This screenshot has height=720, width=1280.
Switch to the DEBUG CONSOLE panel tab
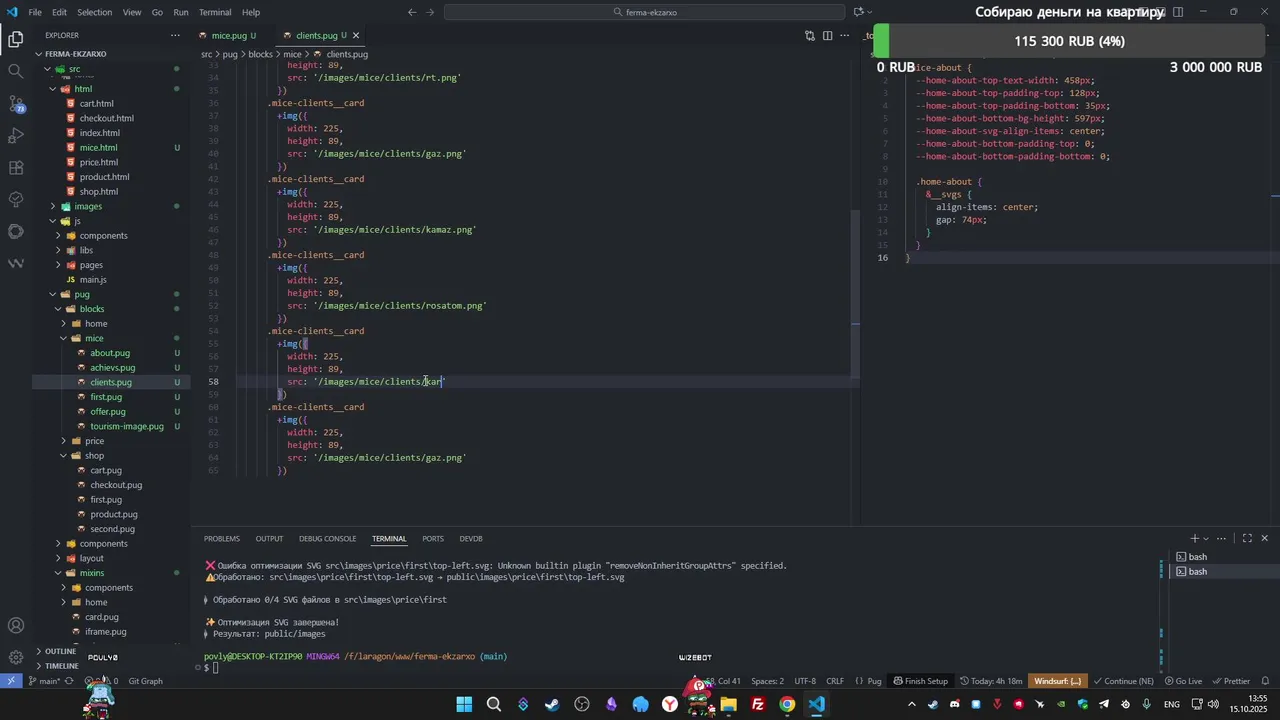pyautogui.click(x=327, y=539)
